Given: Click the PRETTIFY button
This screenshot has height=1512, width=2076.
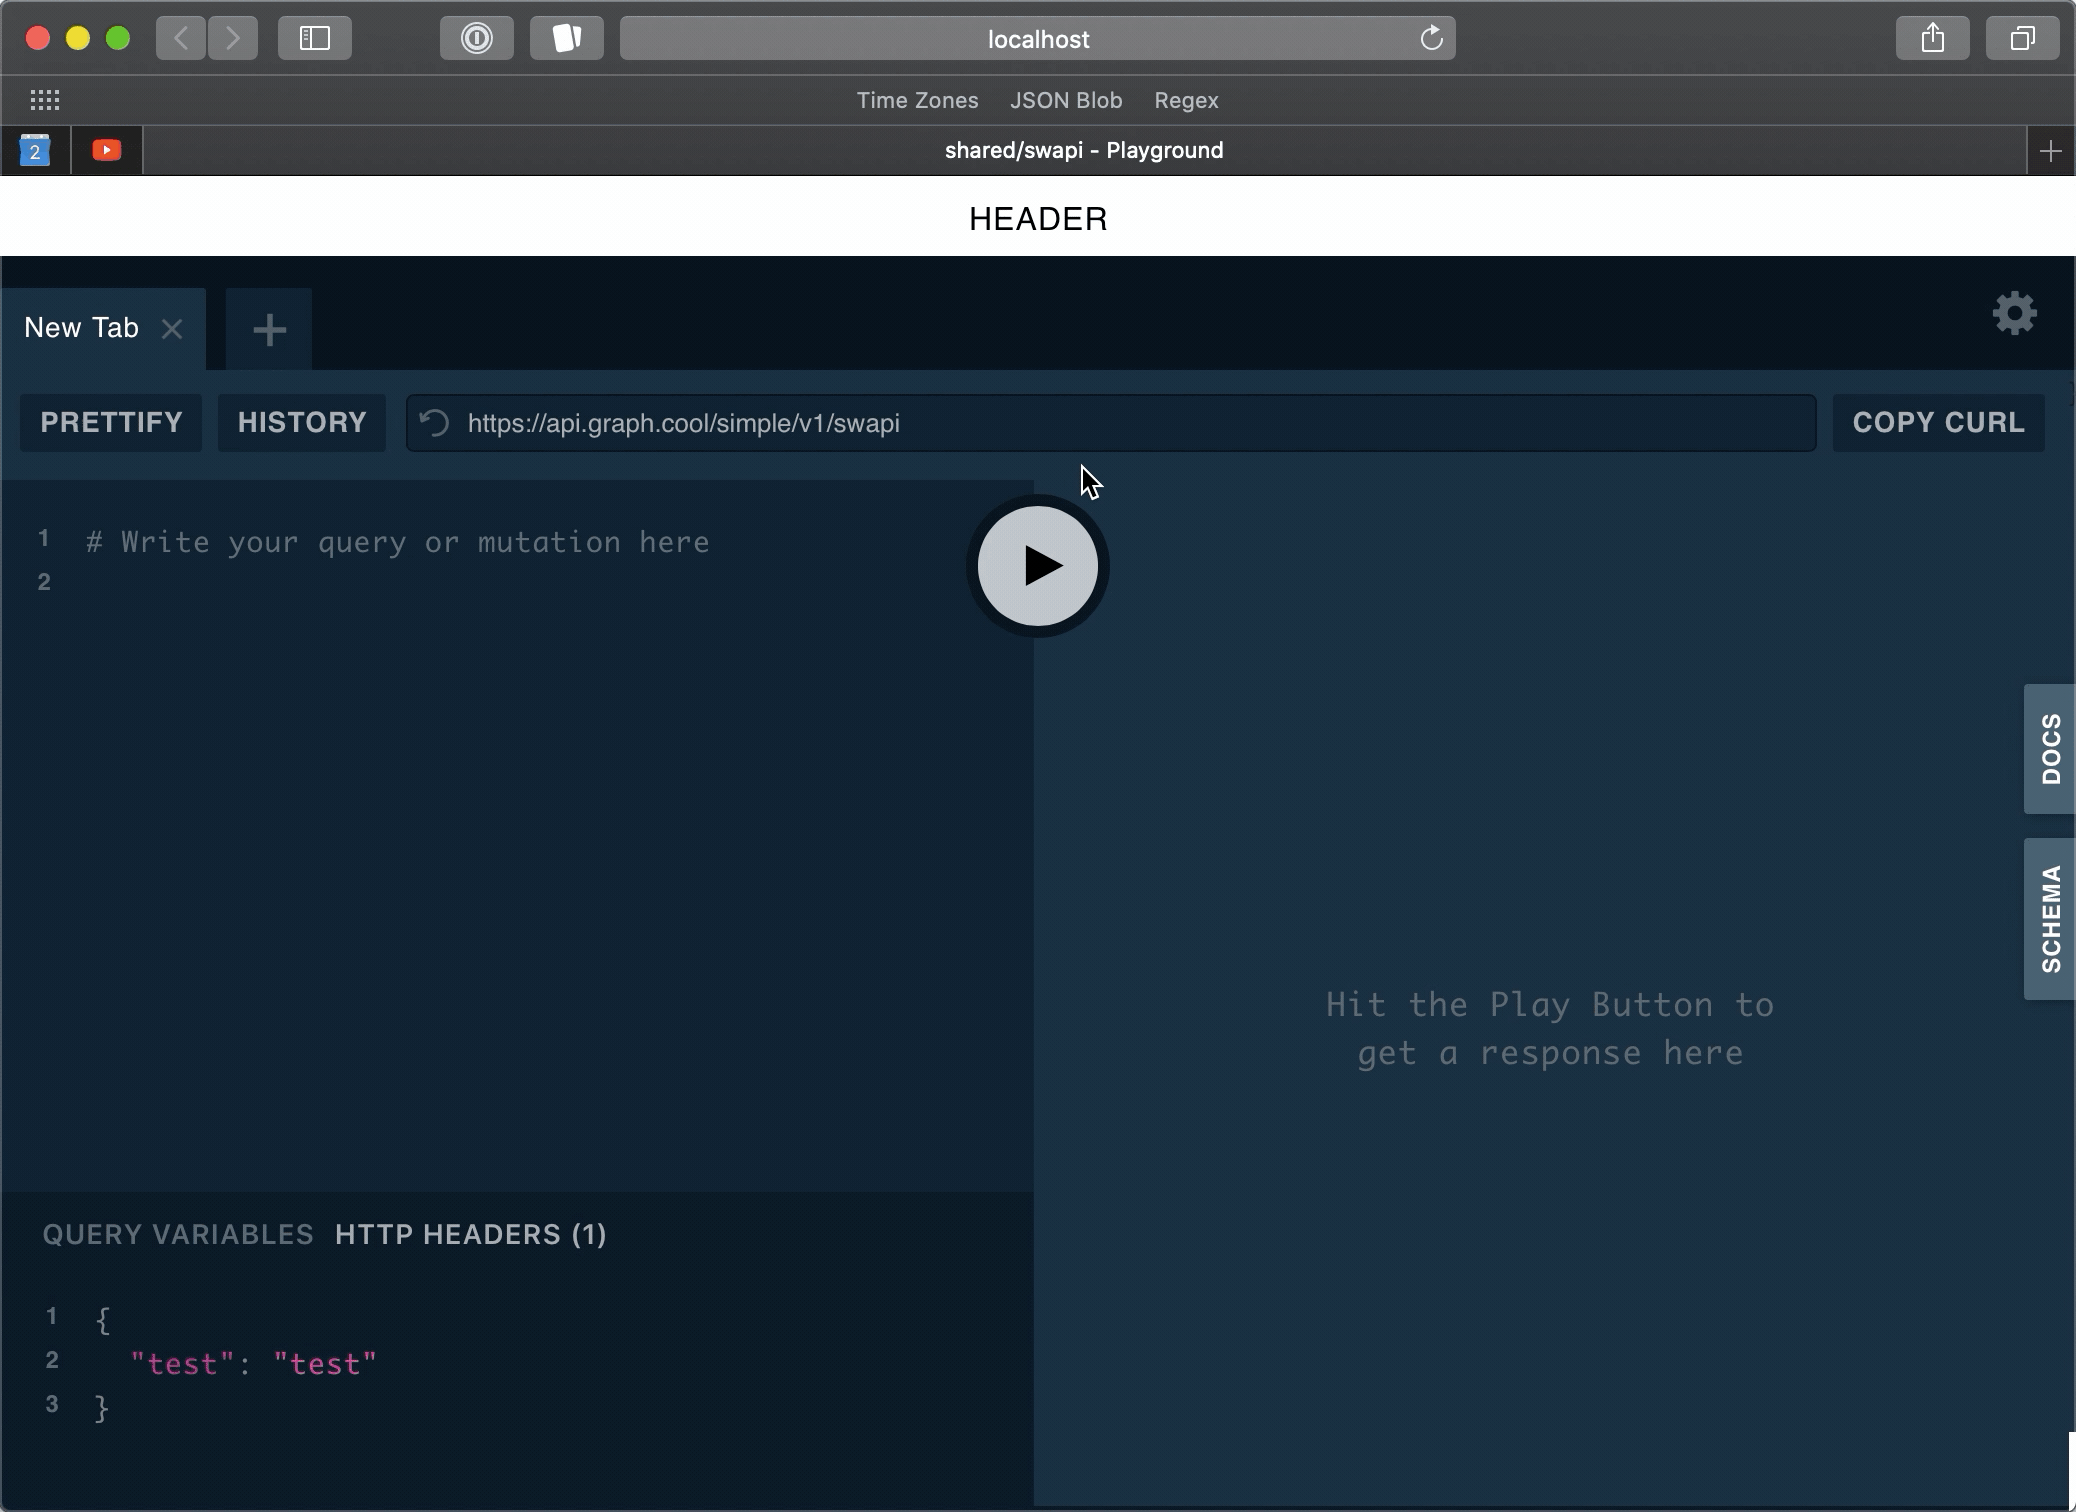Looking at the screenshot, I should 111,423.
